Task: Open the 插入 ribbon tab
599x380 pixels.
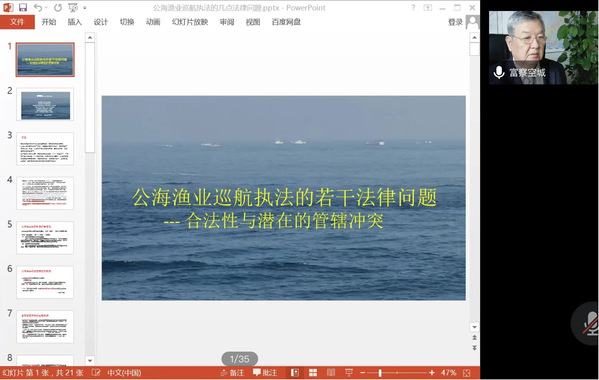Action: [74, 22]
